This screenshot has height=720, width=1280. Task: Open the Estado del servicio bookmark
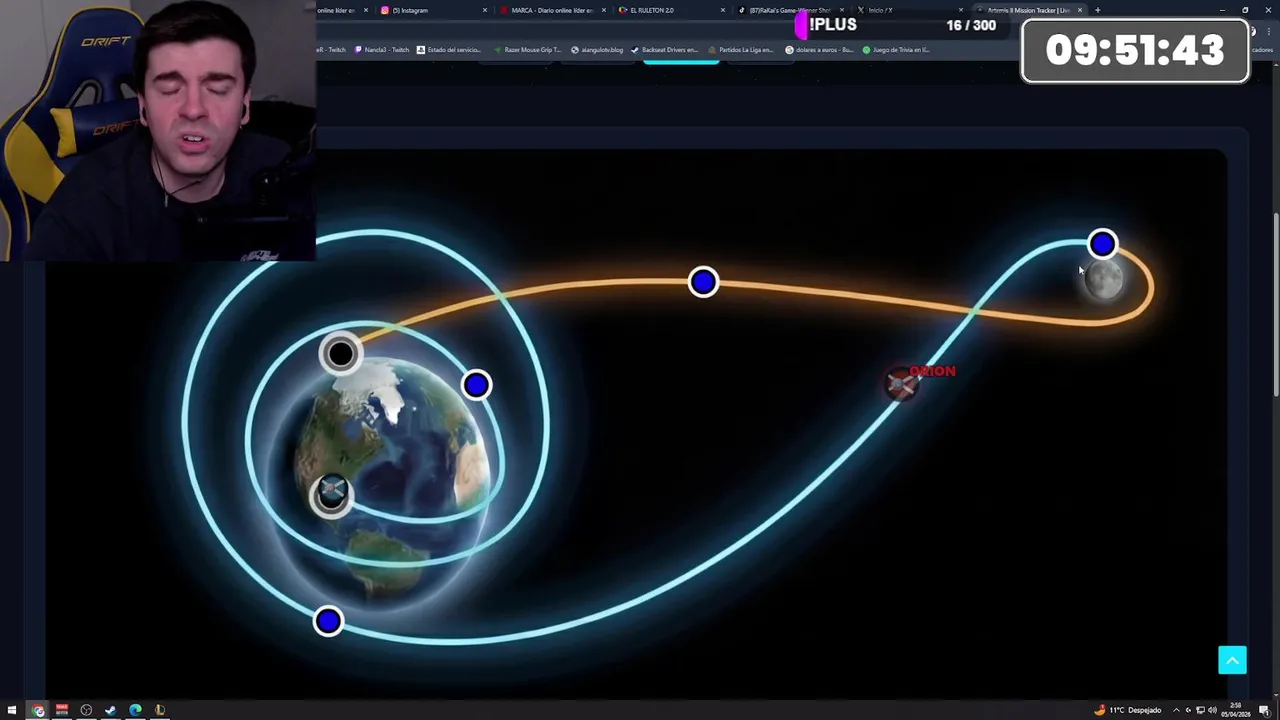[448, 49]
